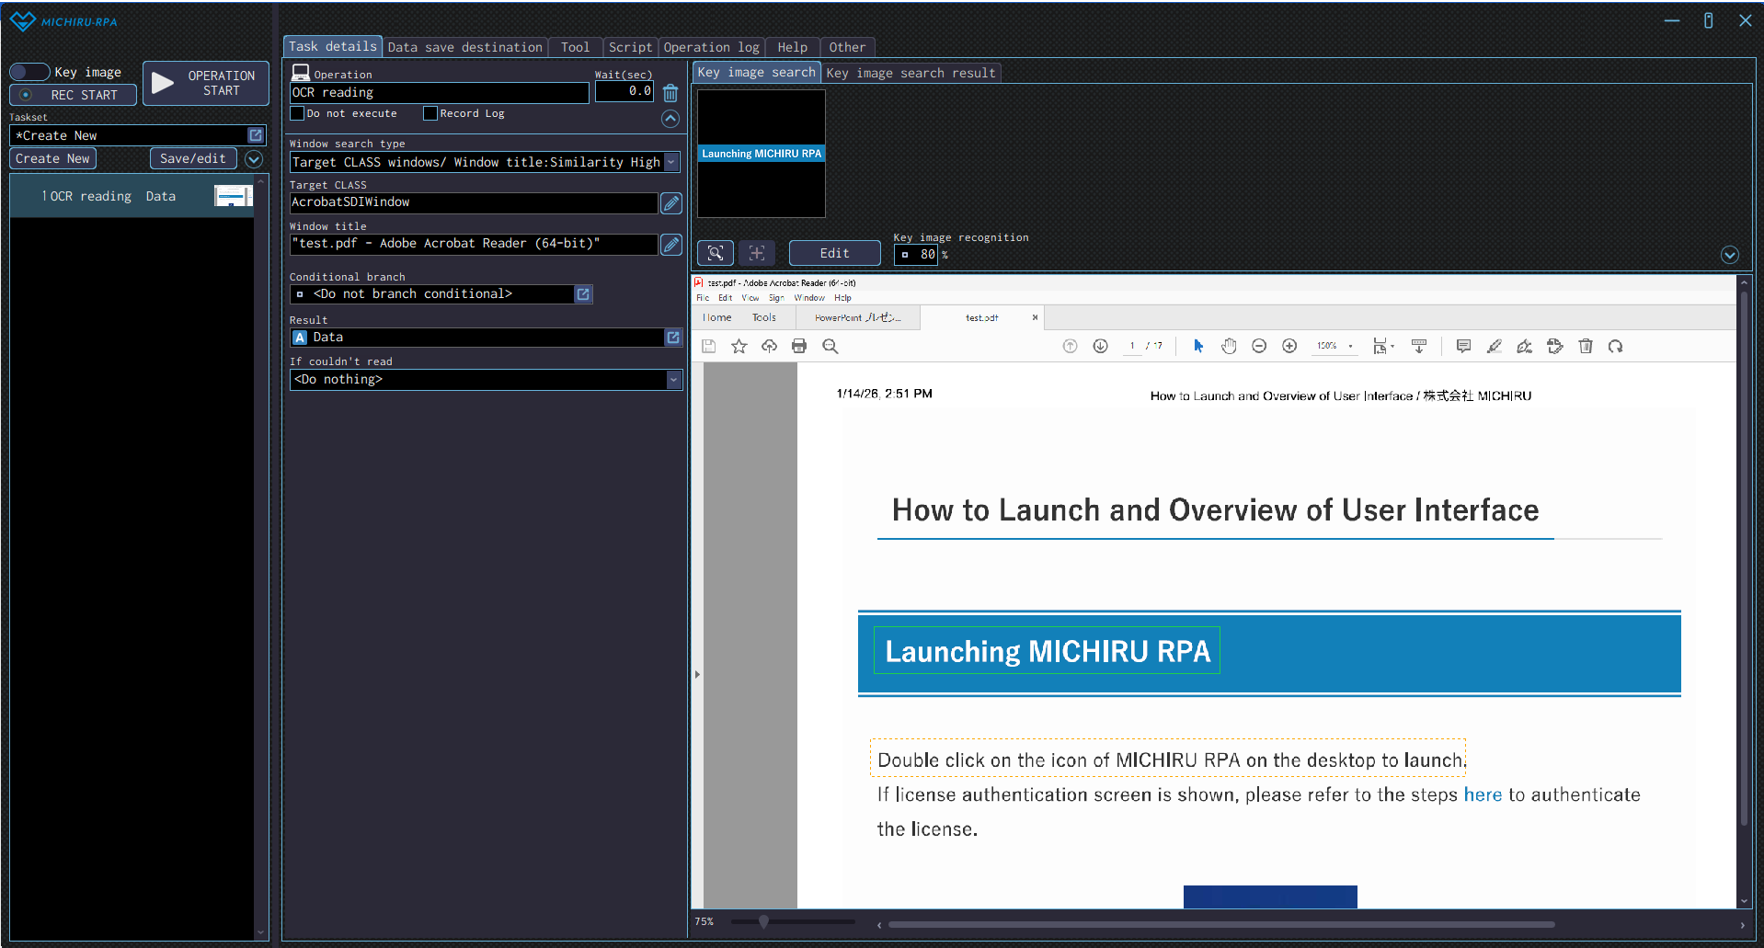The height and width of the screenshot is (948, 1764).
Task: Click the Save/edit button
Action: [193, 158]
